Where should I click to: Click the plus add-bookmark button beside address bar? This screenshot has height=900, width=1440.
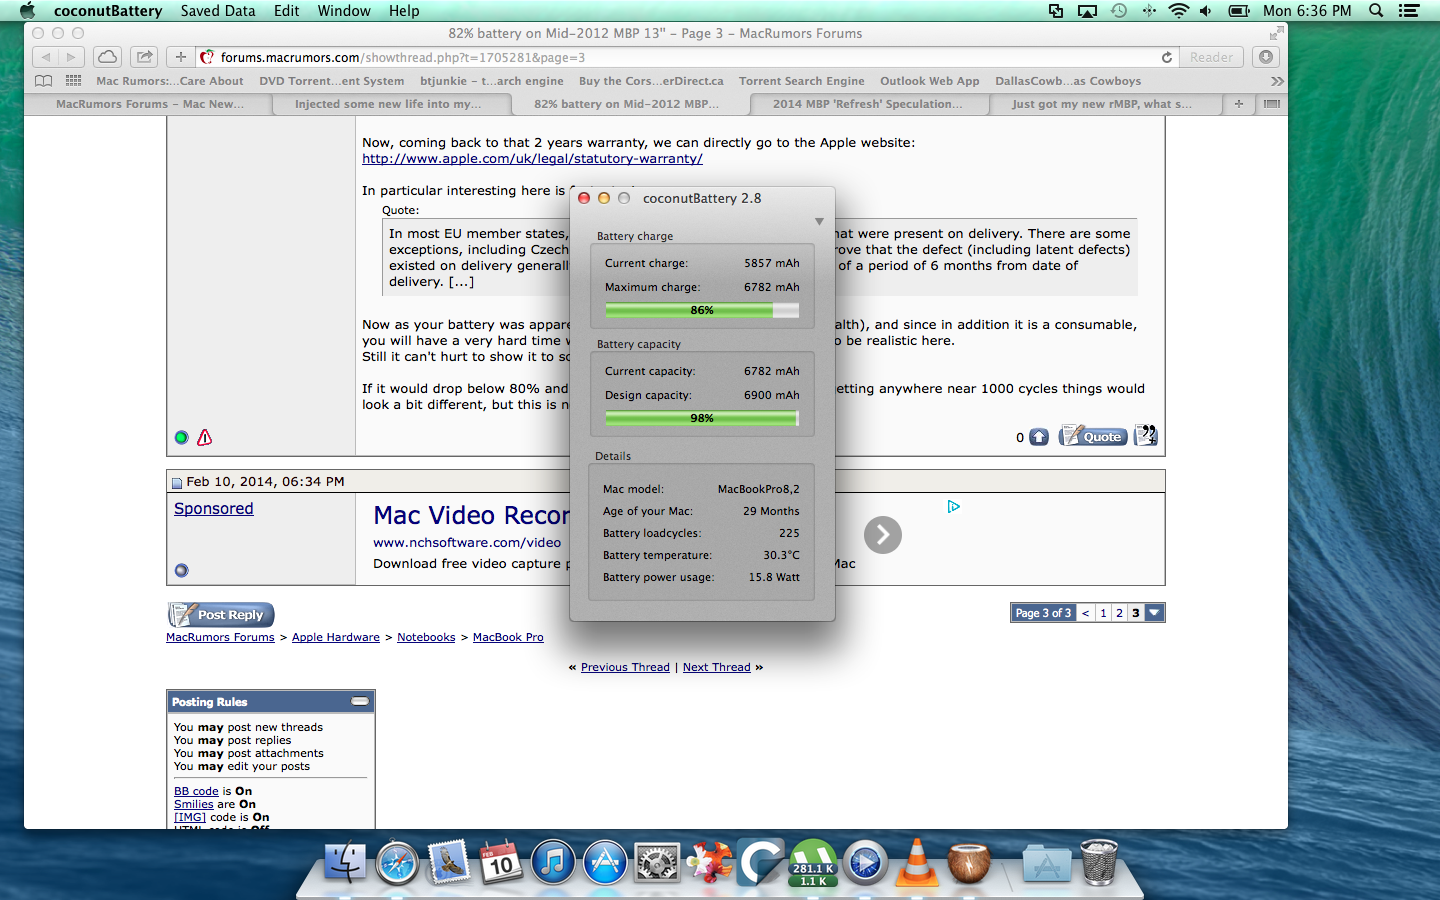[x=180, y=57]
